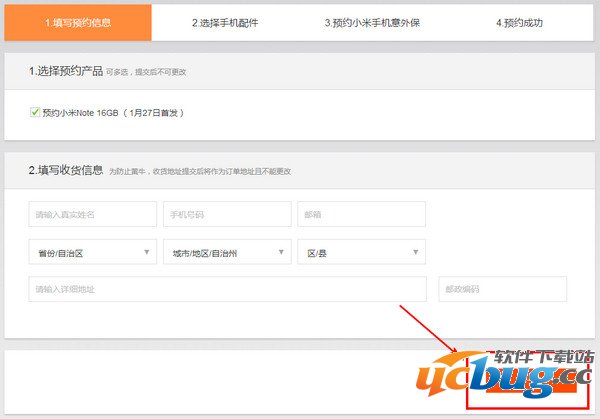Toggle the 预约小米Note 16GB checkbox
This screenshot has width=600, height=419.
(35, 113)
